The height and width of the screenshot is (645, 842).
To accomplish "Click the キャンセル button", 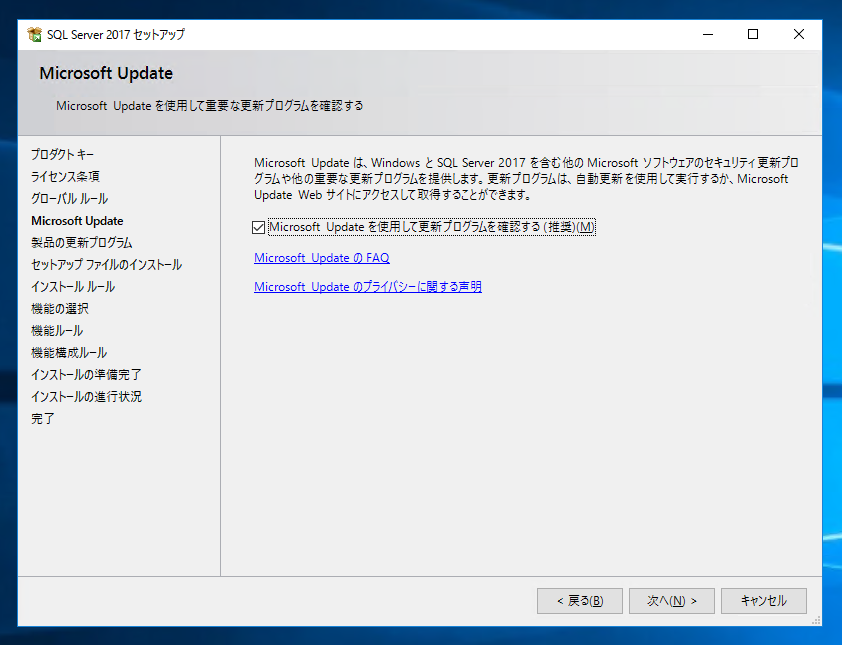I will (764, 600).
